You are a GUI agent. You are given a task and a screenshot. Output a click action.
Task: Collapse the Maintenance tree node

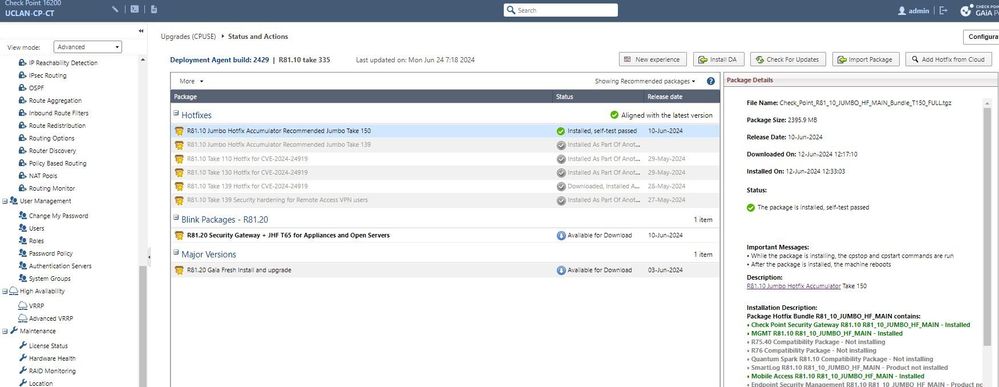pyautogui.click(x=5, y=332)
